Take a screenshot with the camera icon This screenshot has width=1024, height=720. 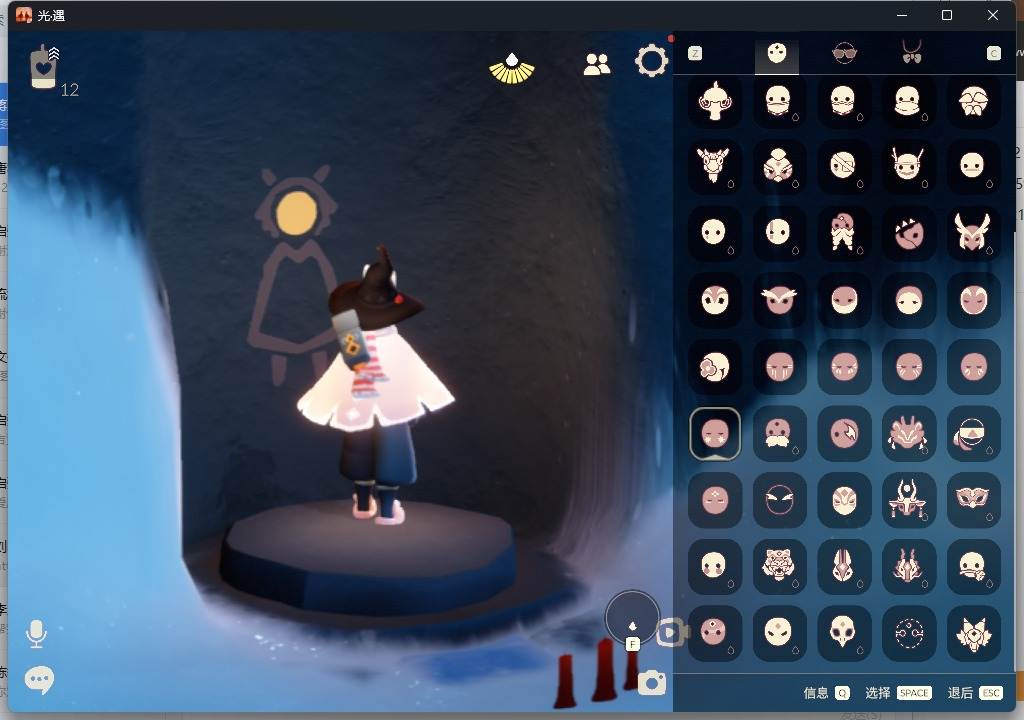652,683
